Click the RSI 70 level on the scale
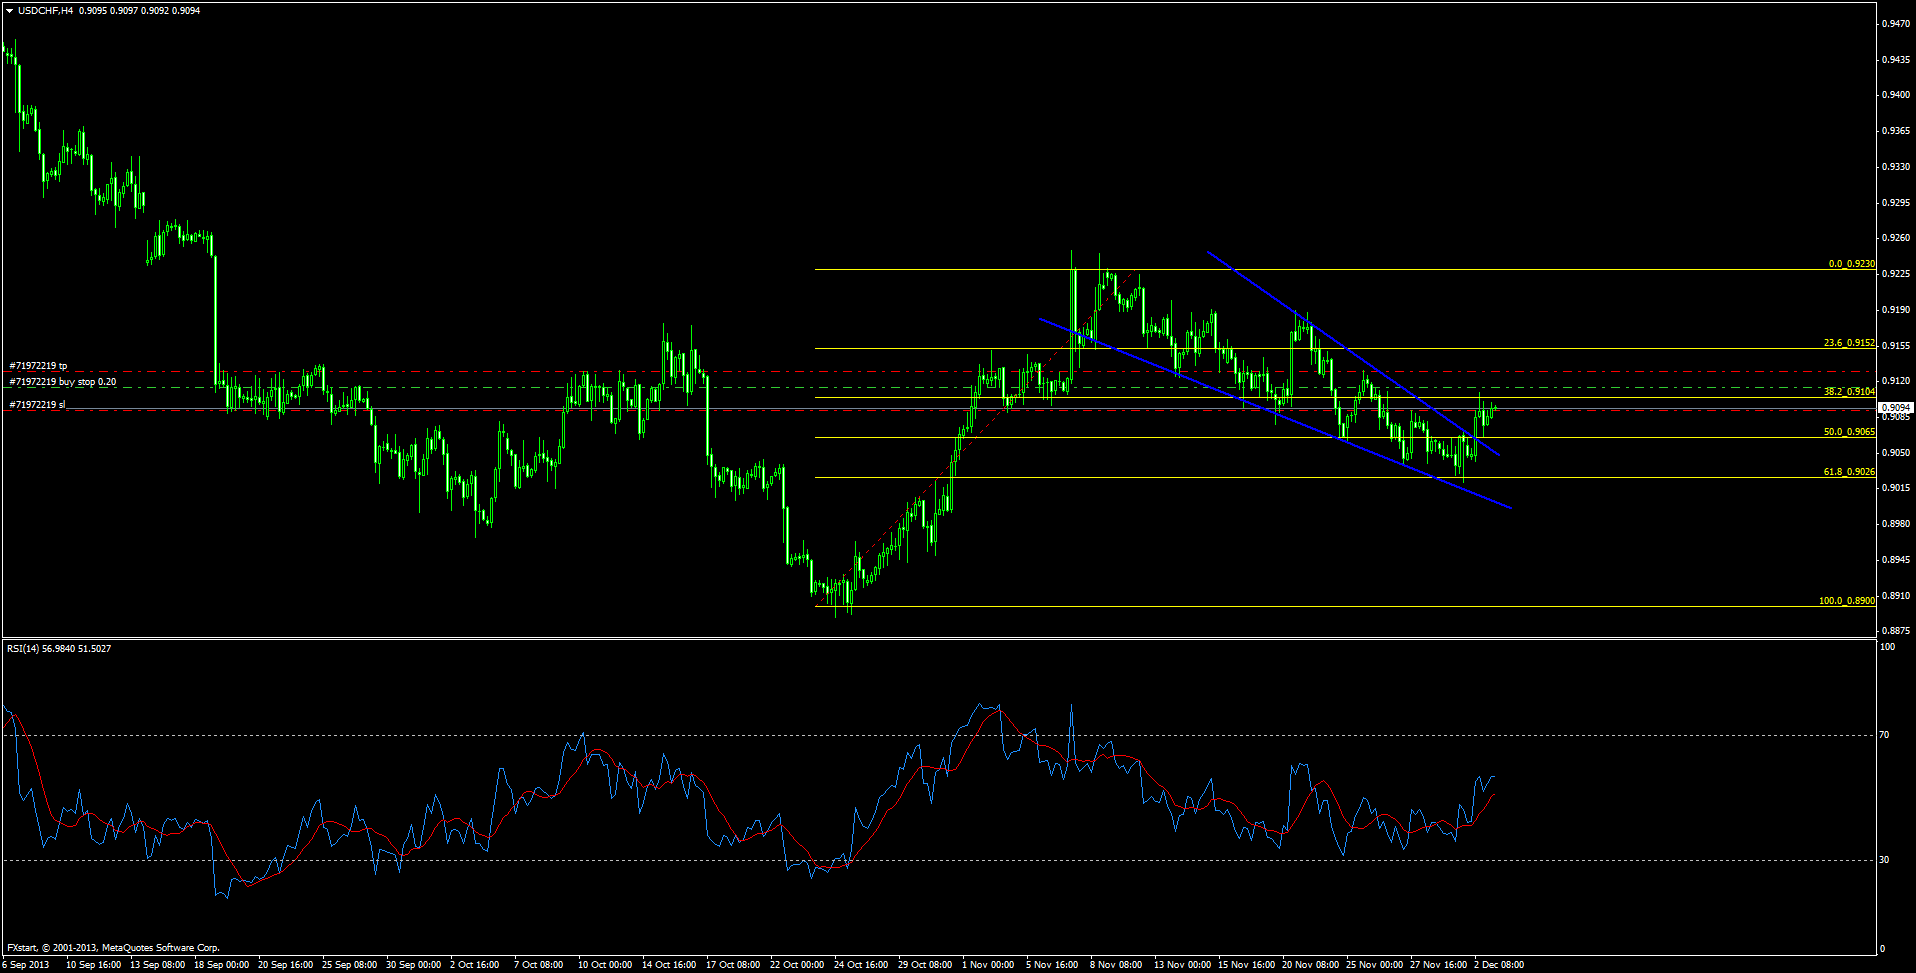The width and height of the screenshot is (1916, 973). tap(1885, 735)
